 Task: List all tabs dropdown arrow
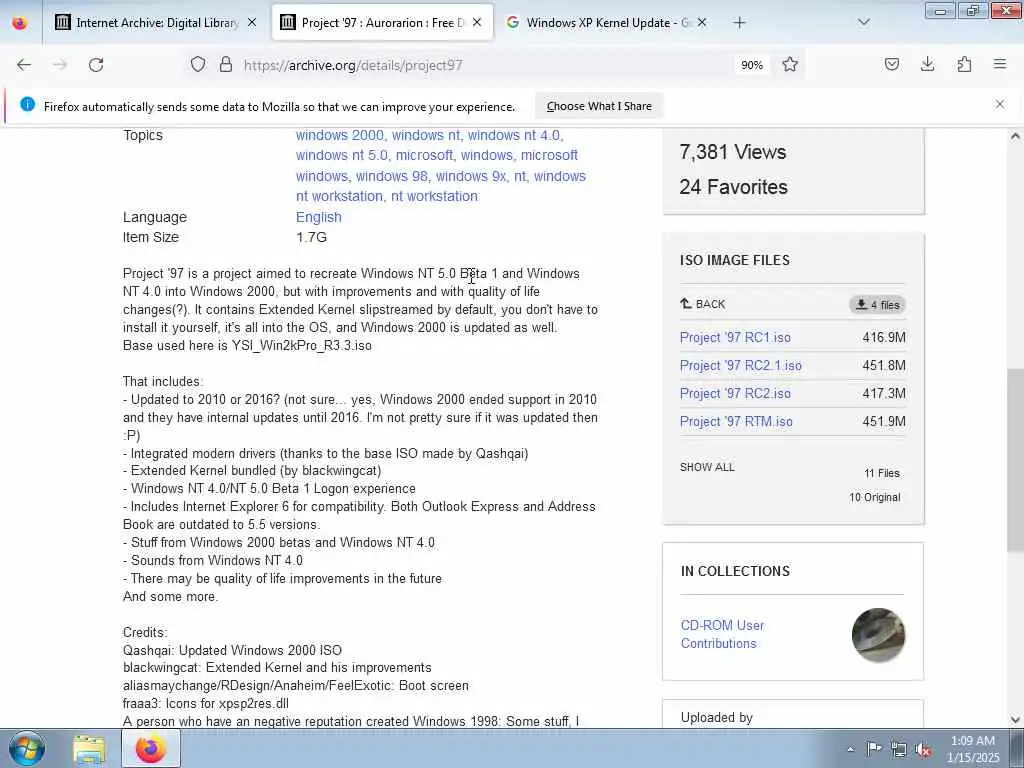(864, 22)
